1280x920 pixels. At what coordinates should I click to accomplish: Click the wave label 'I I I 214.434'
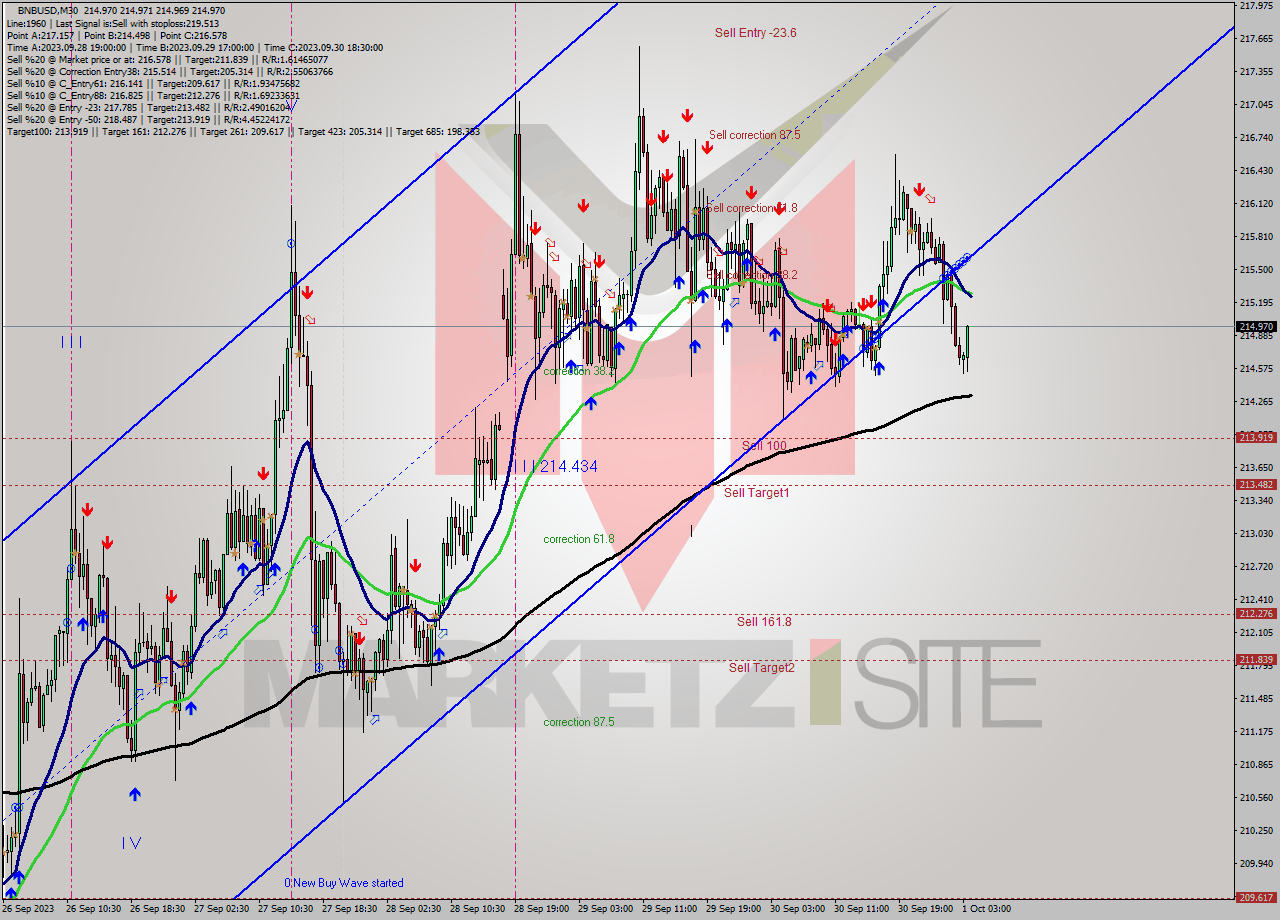[557, 466]
